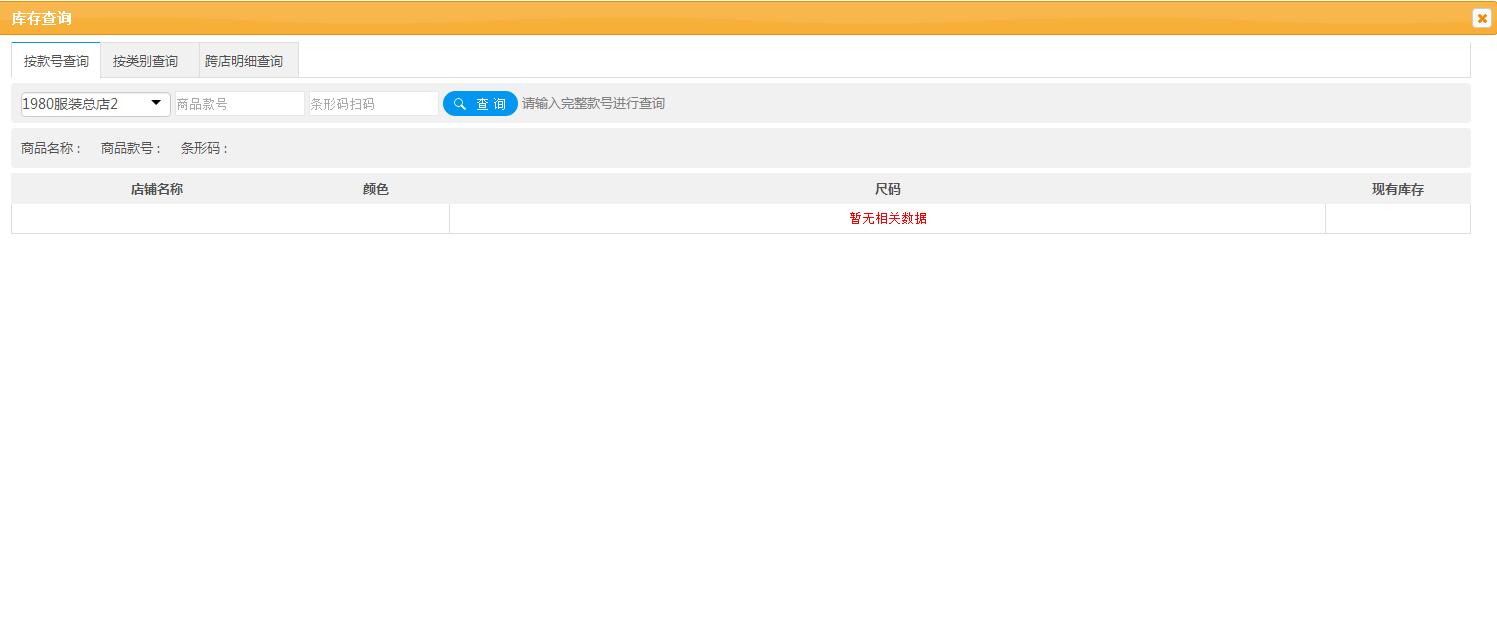
Task: Click the orange close icon on the dialog
Action: (1482, 18)
